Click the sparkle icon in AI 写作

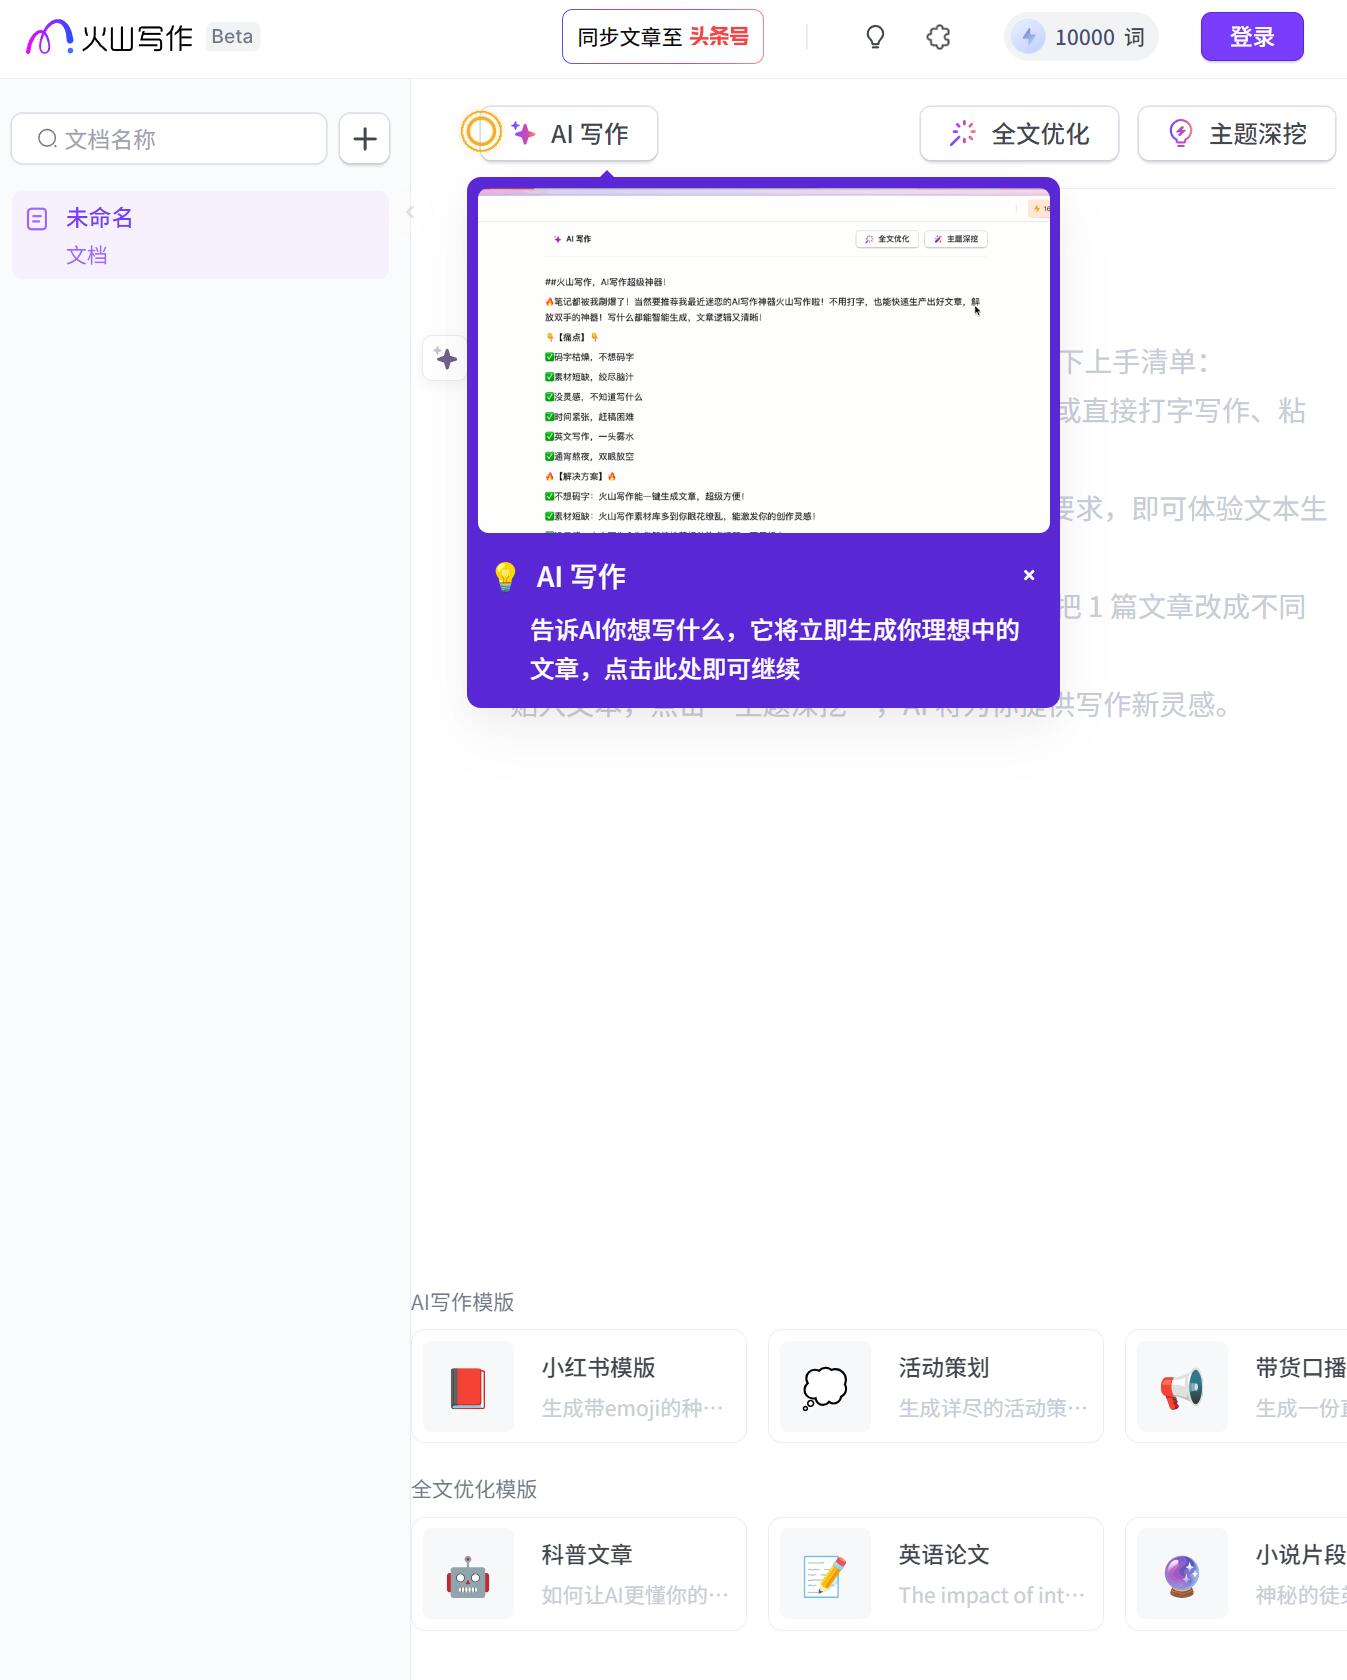tap(523, 133)
